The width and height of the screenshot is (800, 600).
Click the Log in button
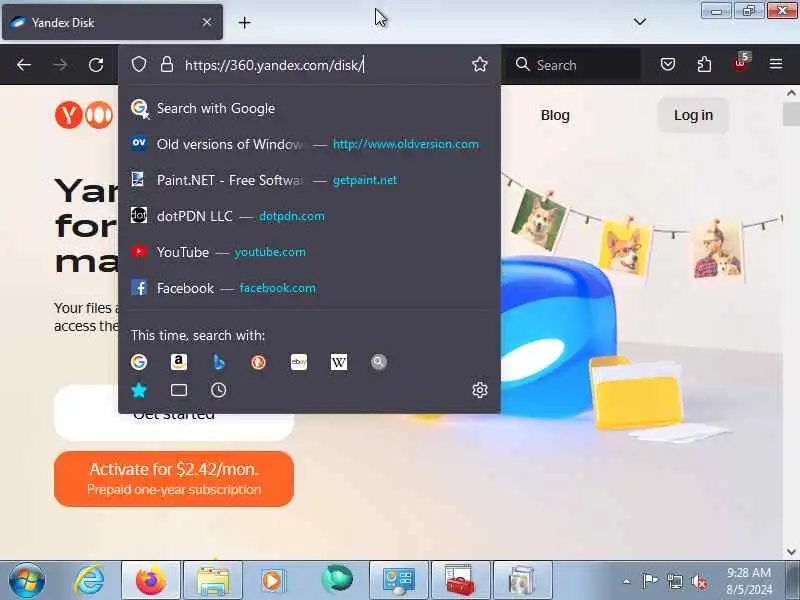point(693,115)
